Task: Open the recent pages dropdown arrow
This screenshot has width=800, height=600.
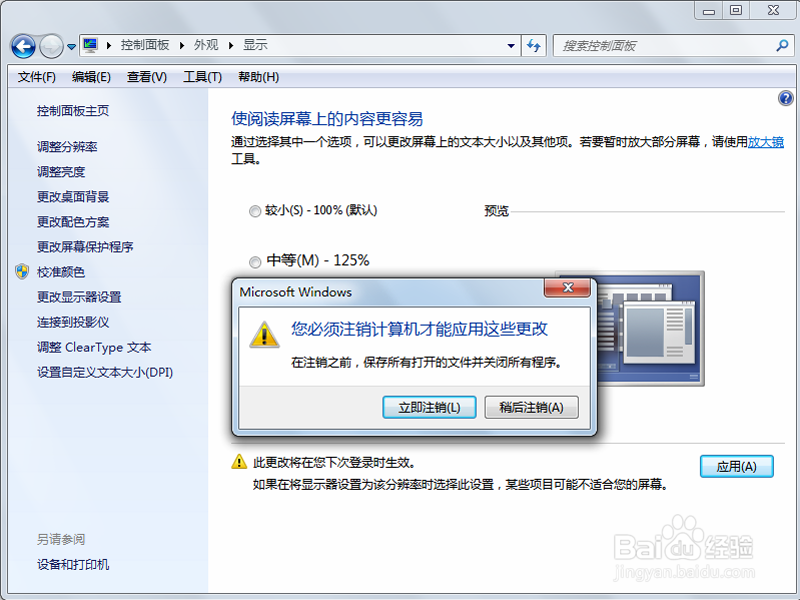Action: point(71,46)
